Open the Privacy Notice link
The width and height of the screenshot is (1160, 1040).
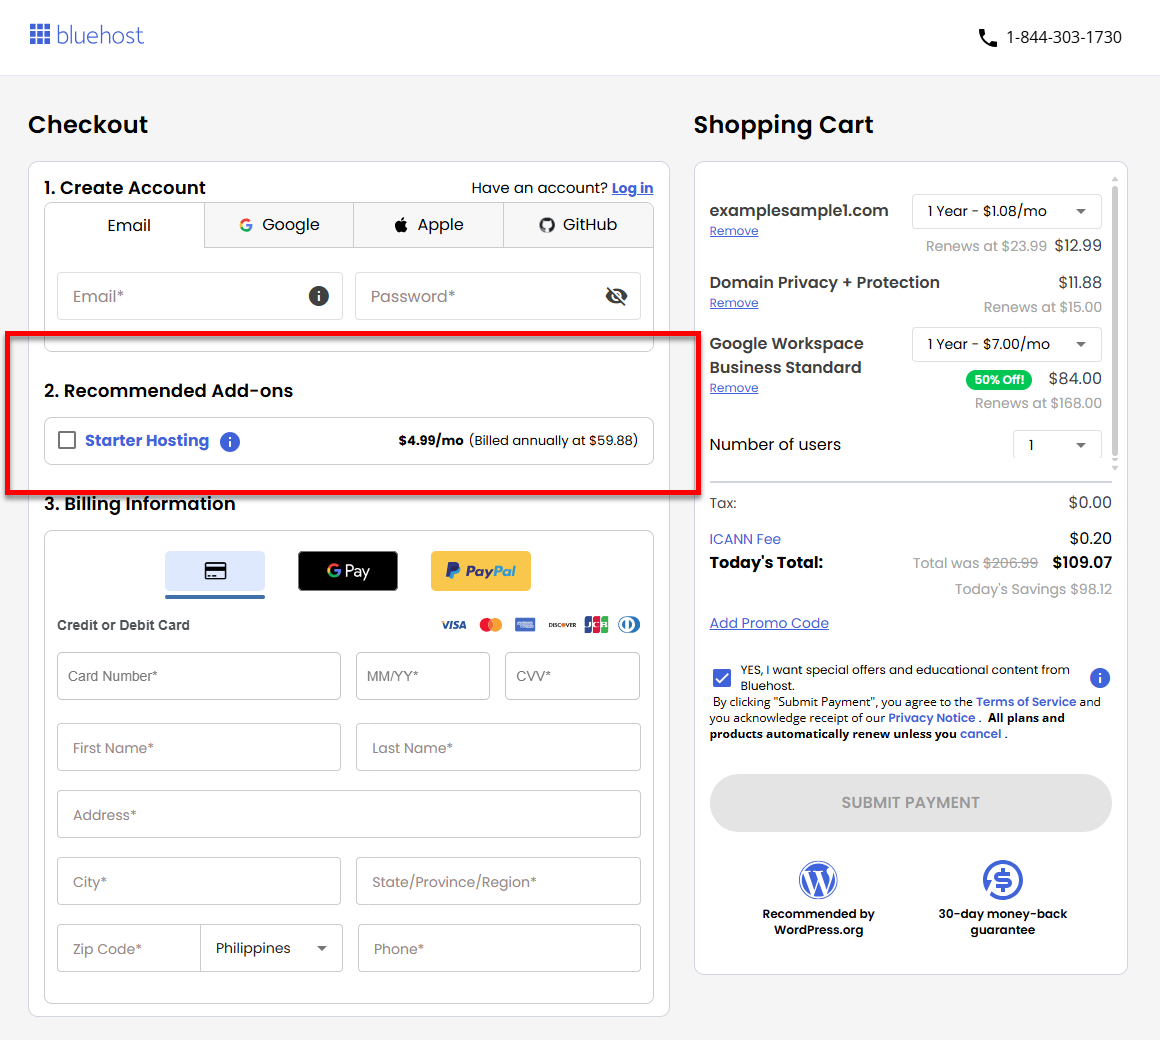click(x=932, y=717)
